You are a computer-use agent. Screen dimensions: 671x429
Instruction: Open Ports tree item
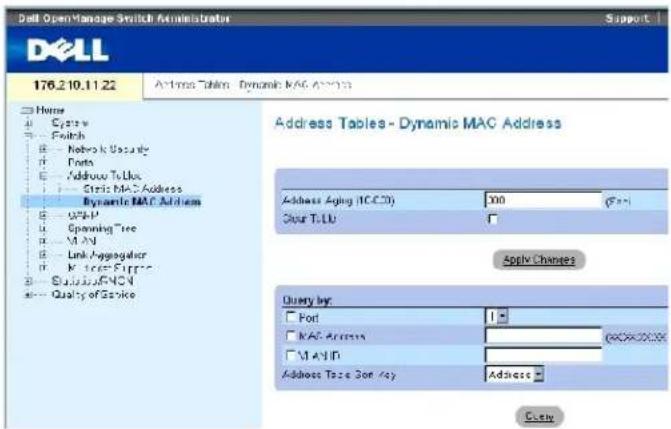tap(80, 163)
